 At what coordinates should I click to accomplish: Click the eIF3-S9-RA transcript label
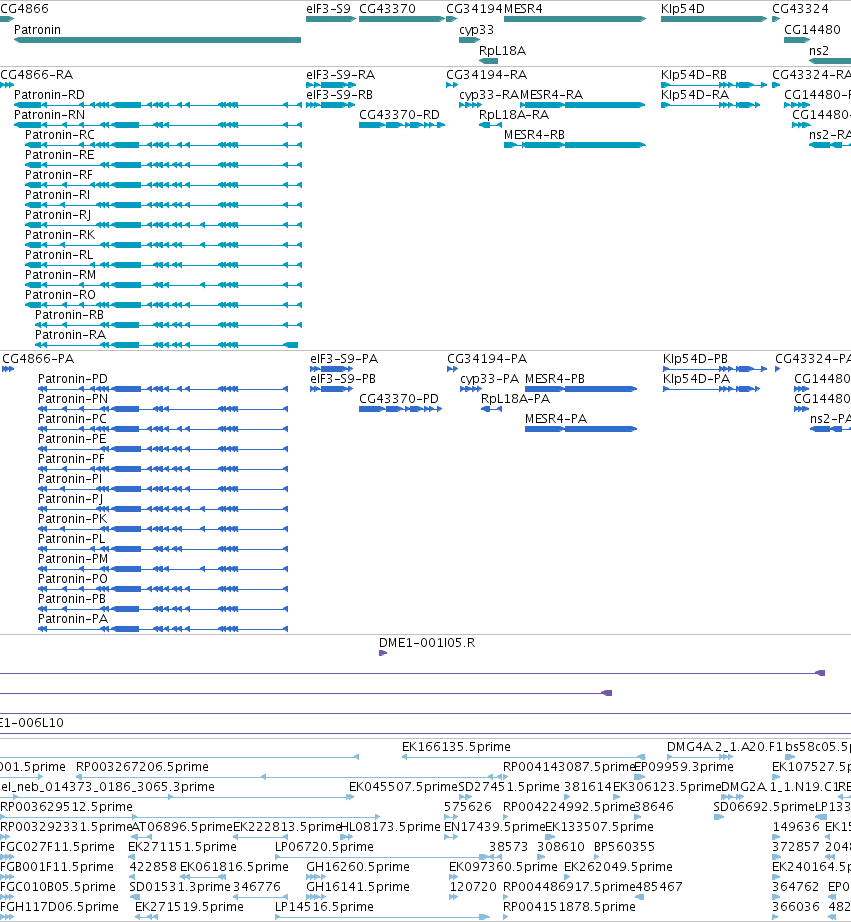[341, 75]
